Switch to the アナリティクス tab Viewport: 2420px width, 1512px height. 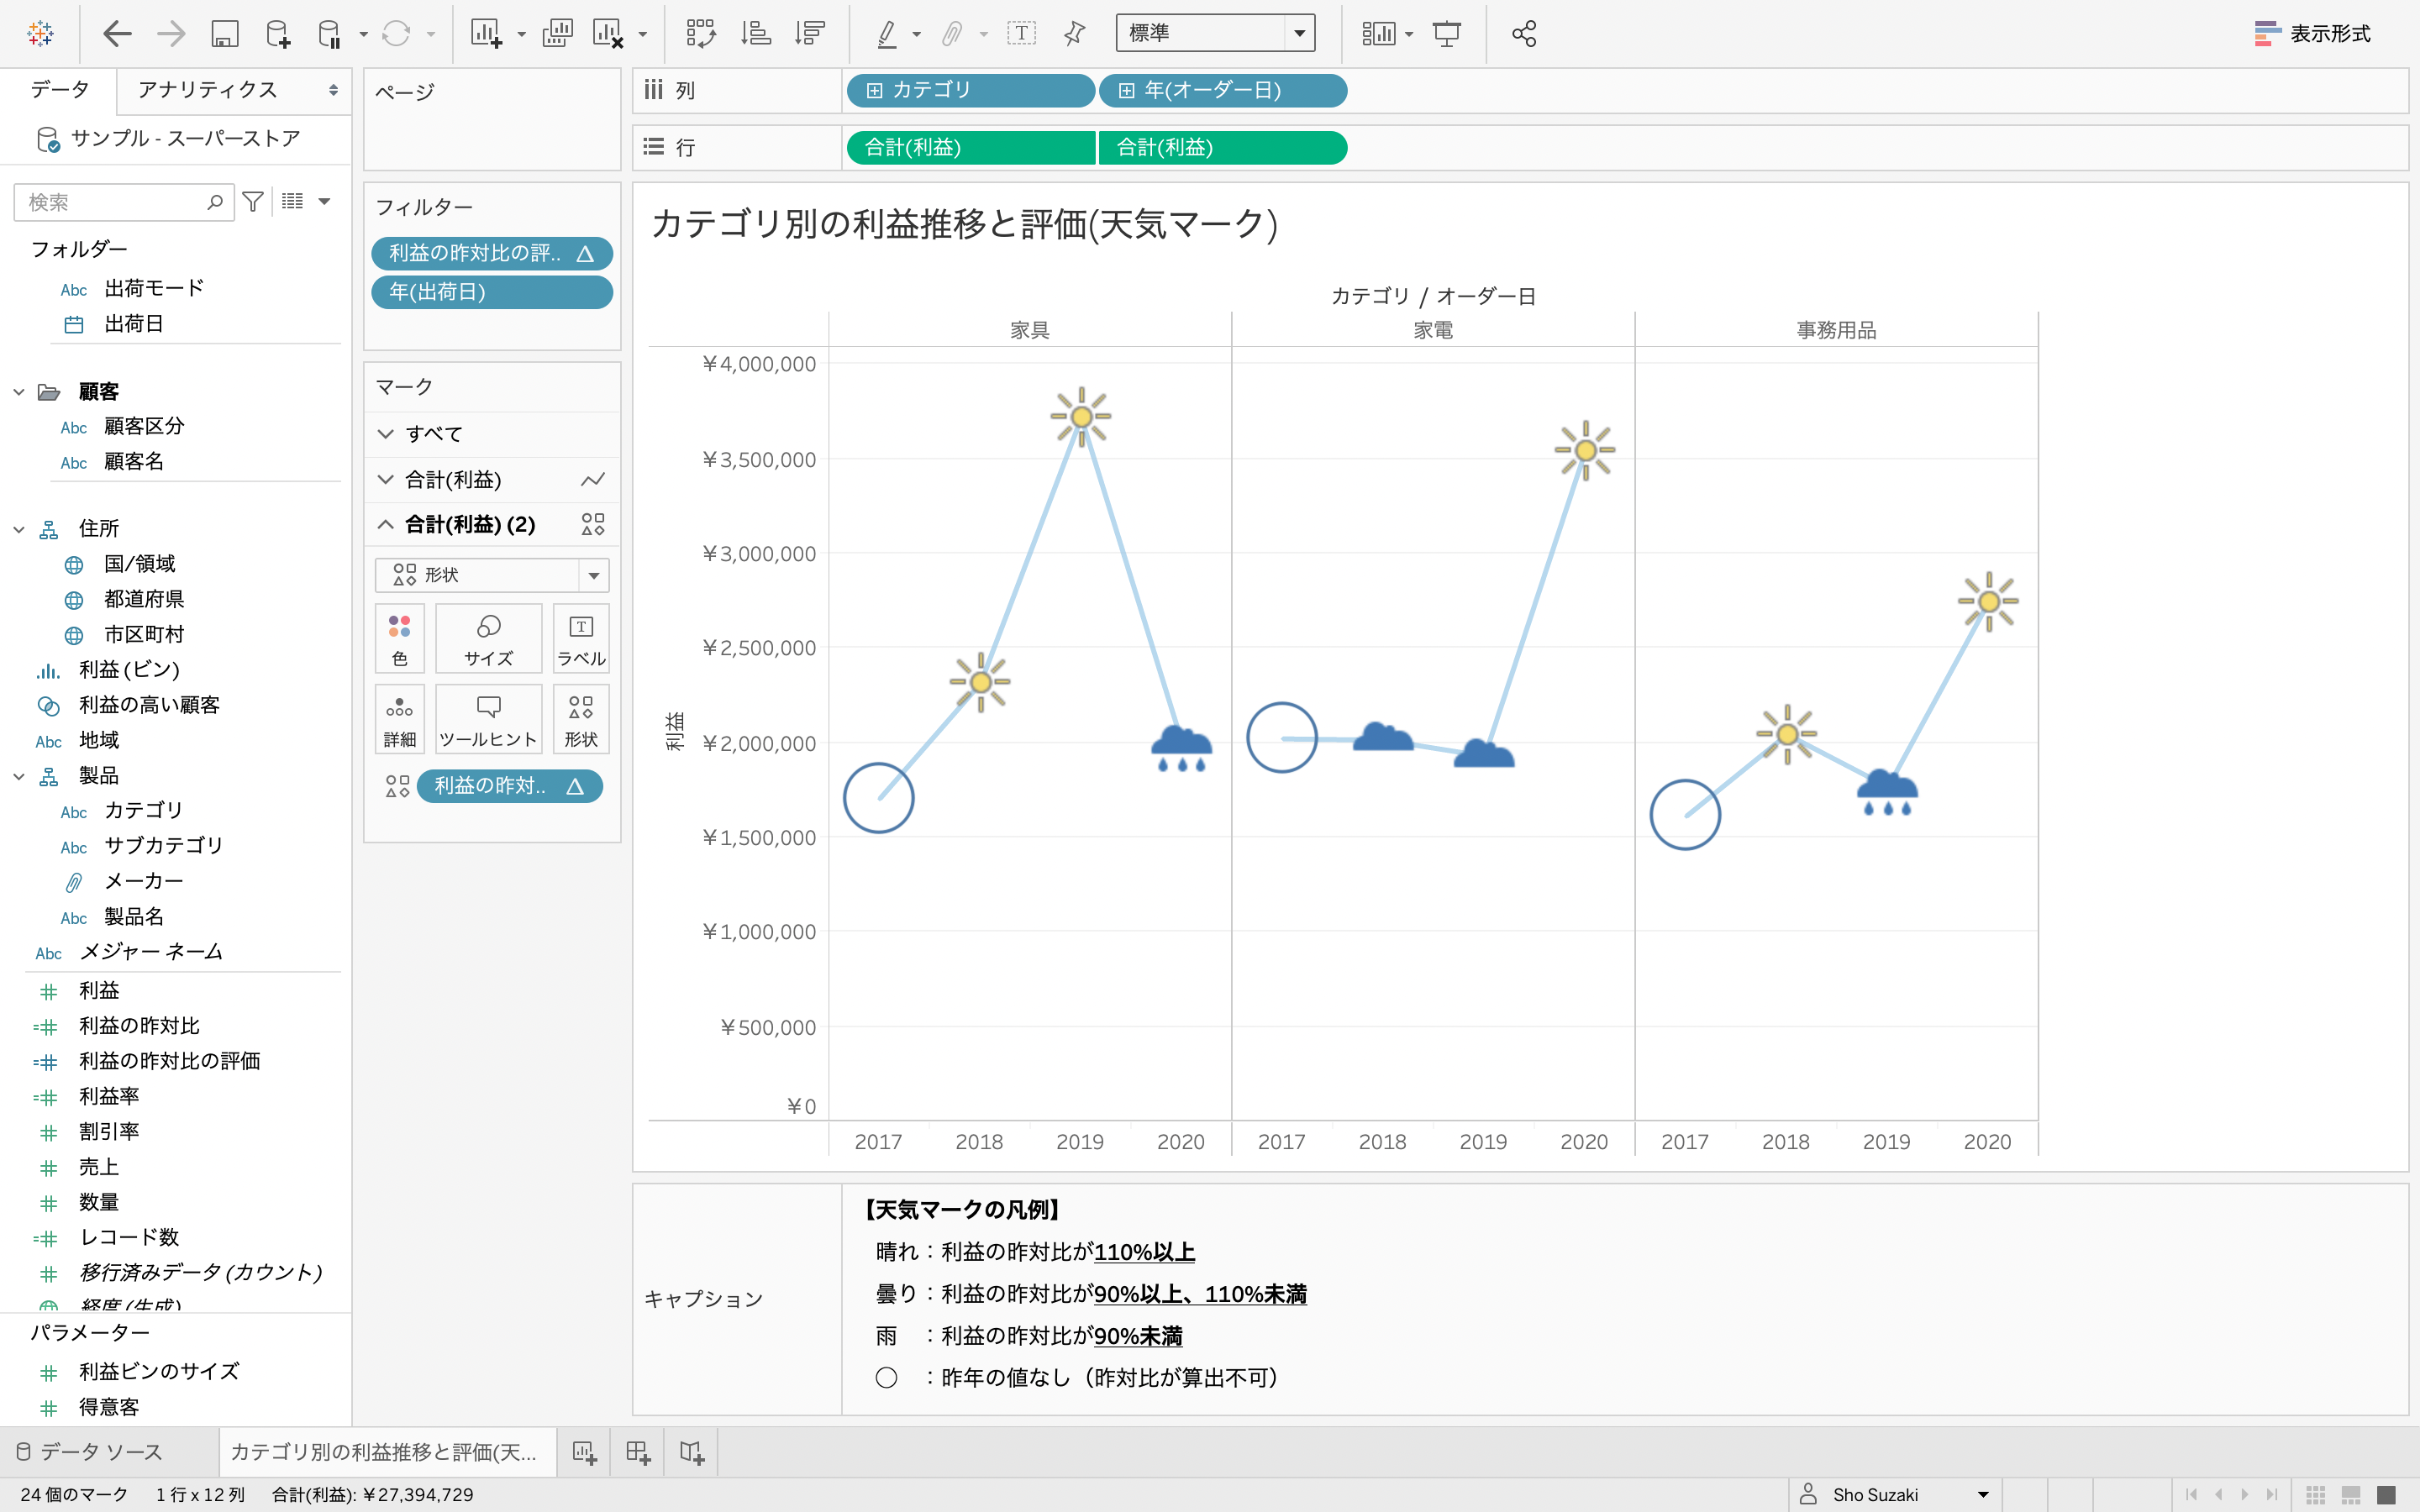(208, 90)
